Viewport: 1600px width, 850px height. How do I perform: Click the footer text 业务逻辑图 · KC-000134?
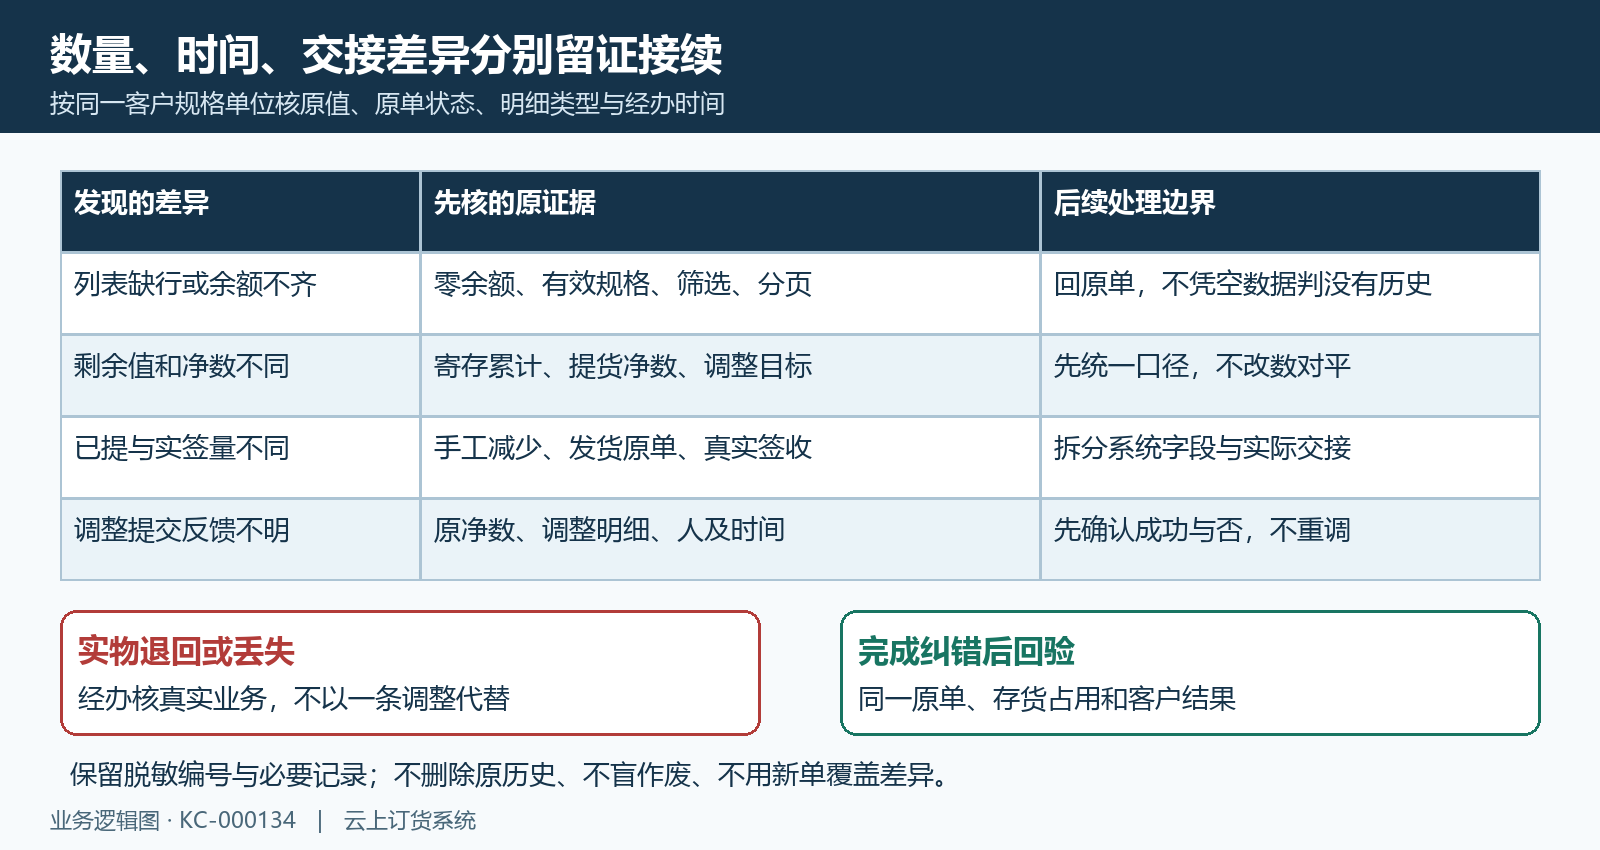[x=173, y=821]
